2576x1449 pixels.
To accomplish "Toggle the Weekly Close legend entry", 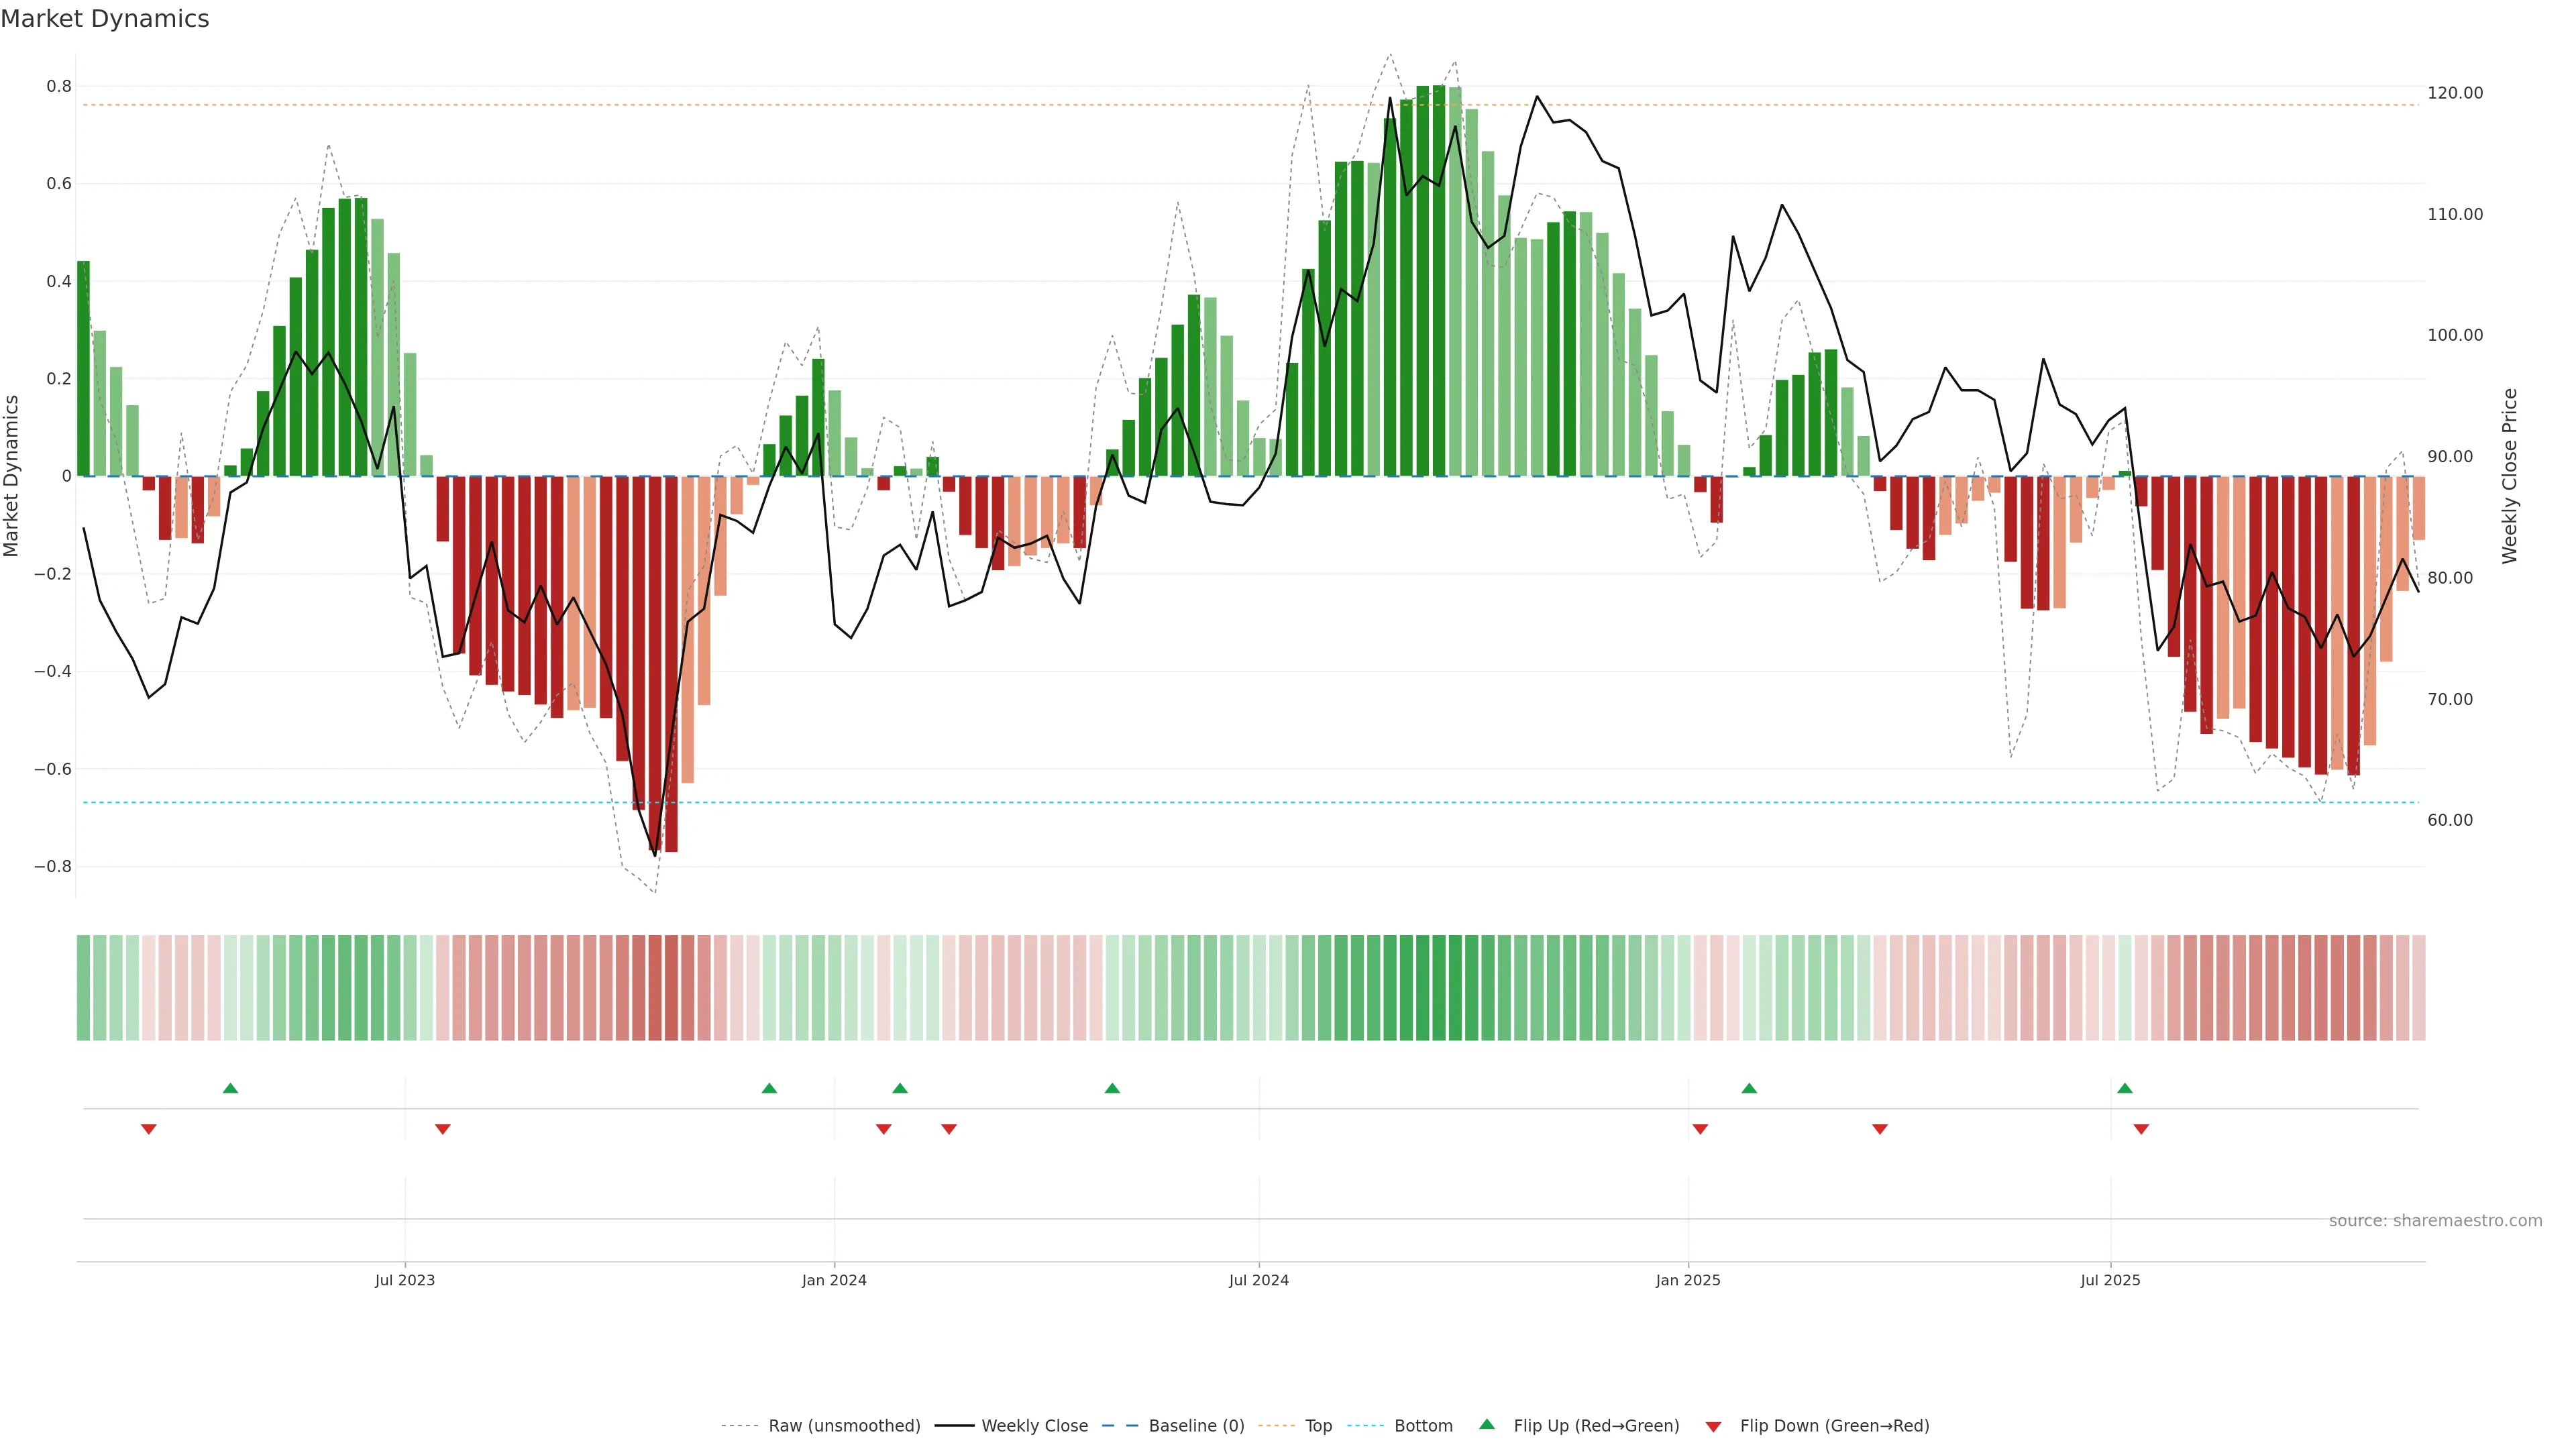I will point(1034,1425).
